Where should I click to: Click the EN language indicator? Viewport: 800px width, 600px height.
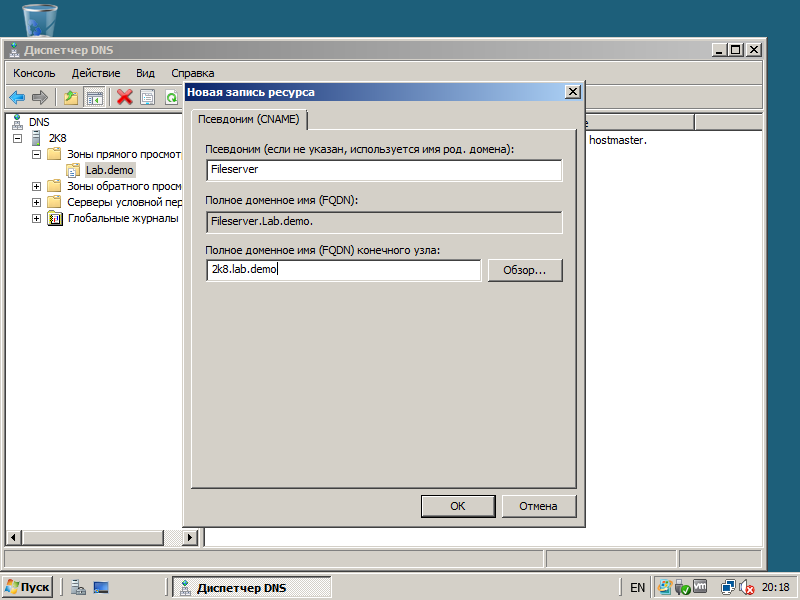pos(637,587)
